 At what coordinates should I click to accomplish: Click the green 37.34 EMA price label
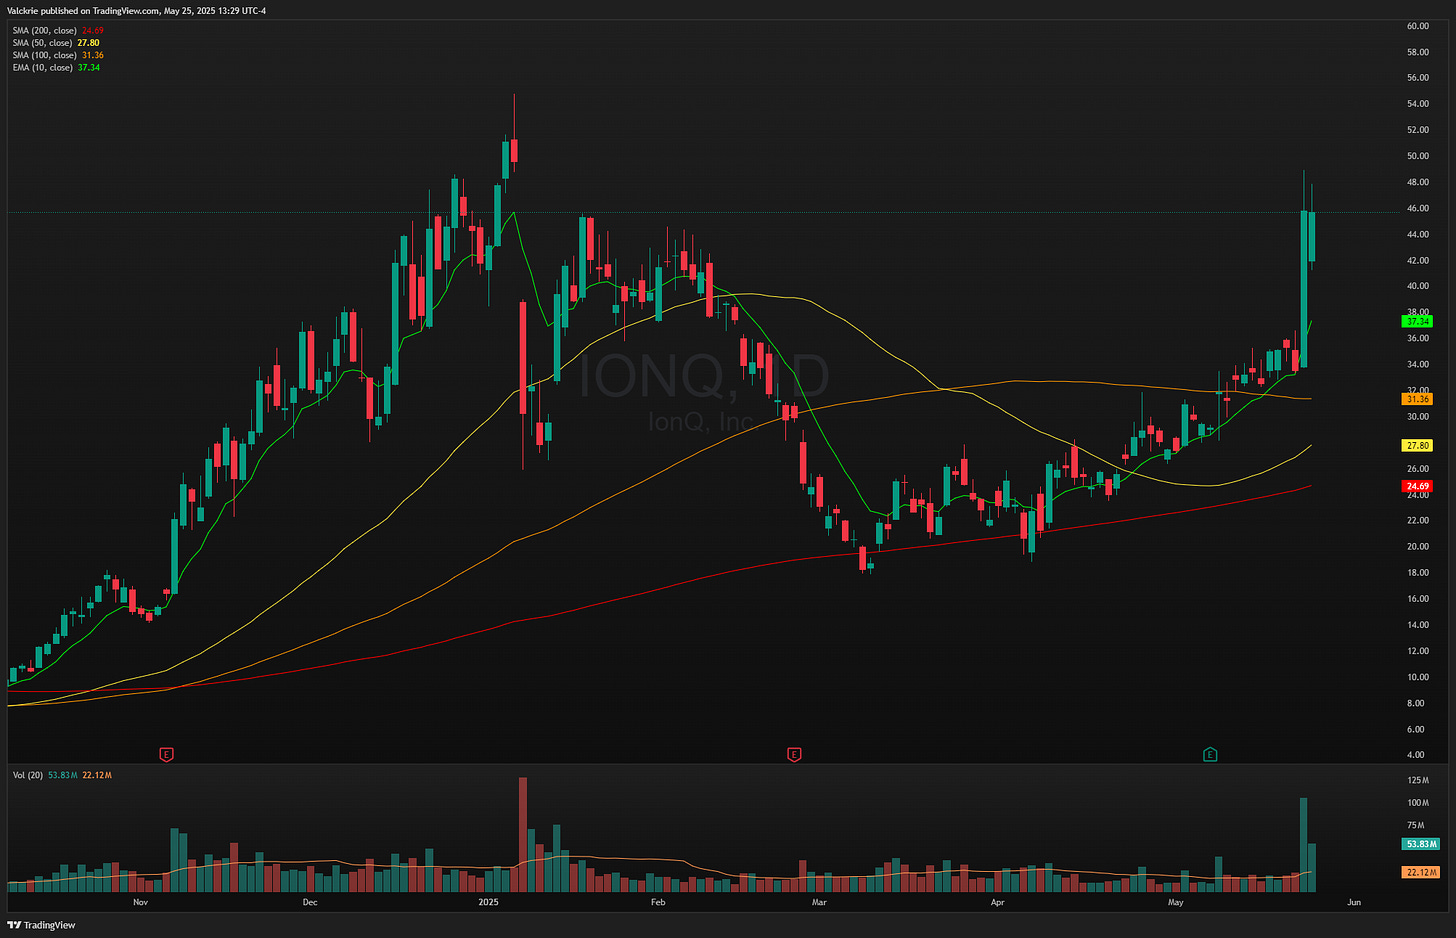click(x=1418, y=322)
